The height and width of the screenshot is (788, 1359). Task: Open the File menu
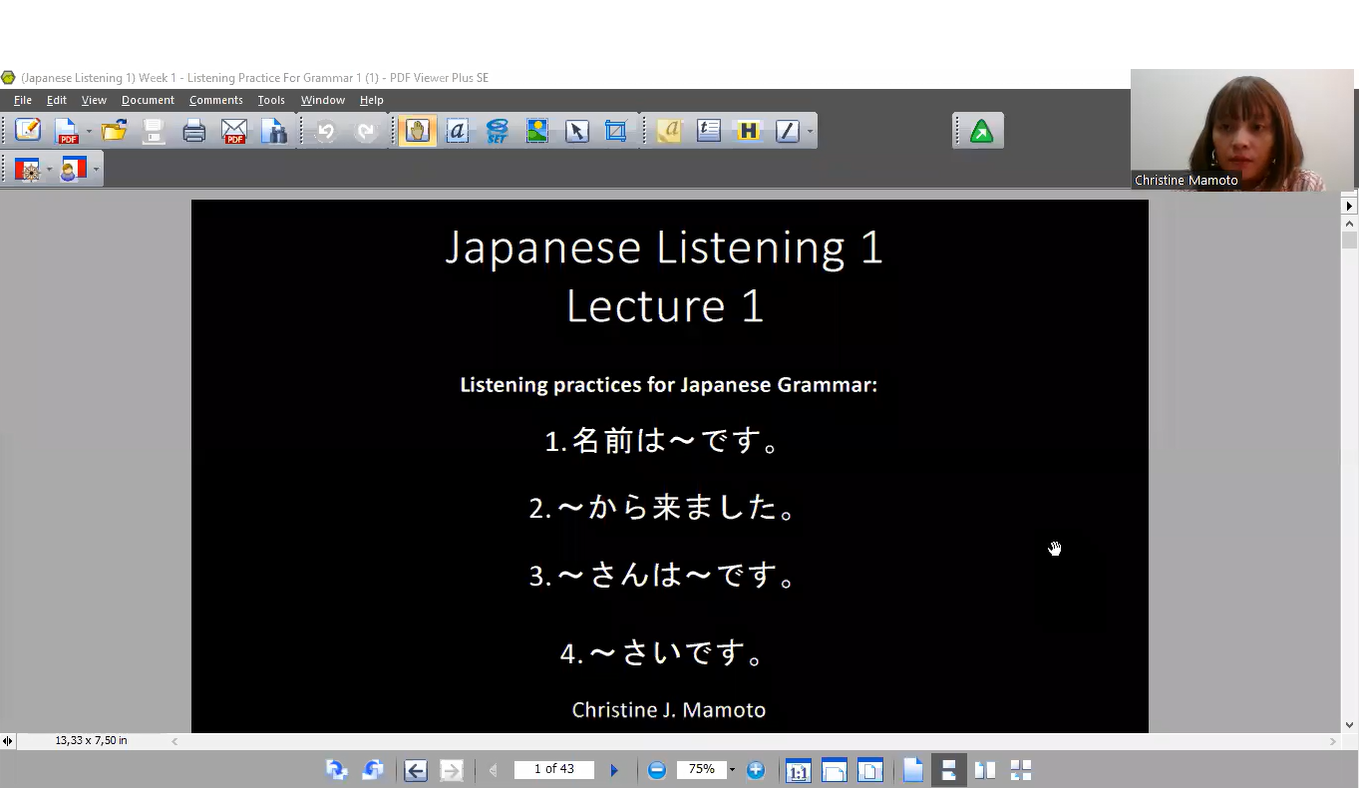coord(23,100)
